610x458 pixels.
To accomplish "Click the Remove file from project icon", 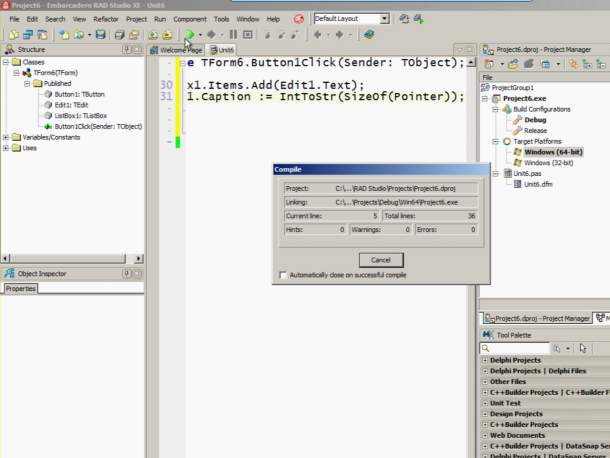I will click(x=167, y=35).
